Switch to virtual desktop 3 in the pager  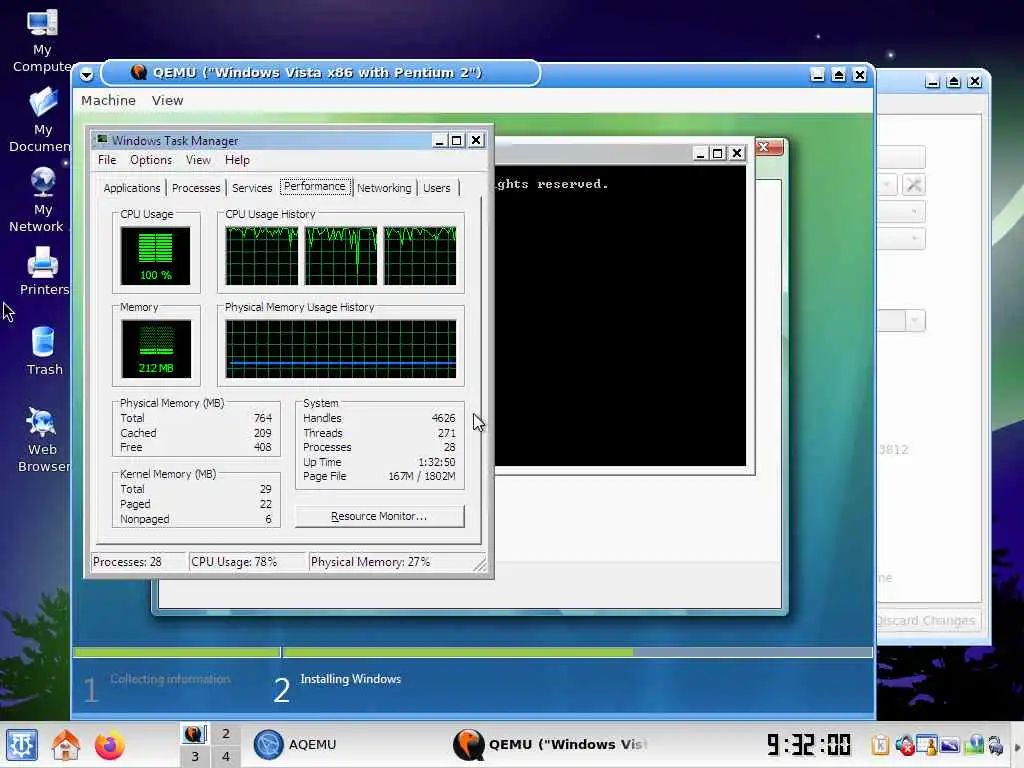pos(195,757)
